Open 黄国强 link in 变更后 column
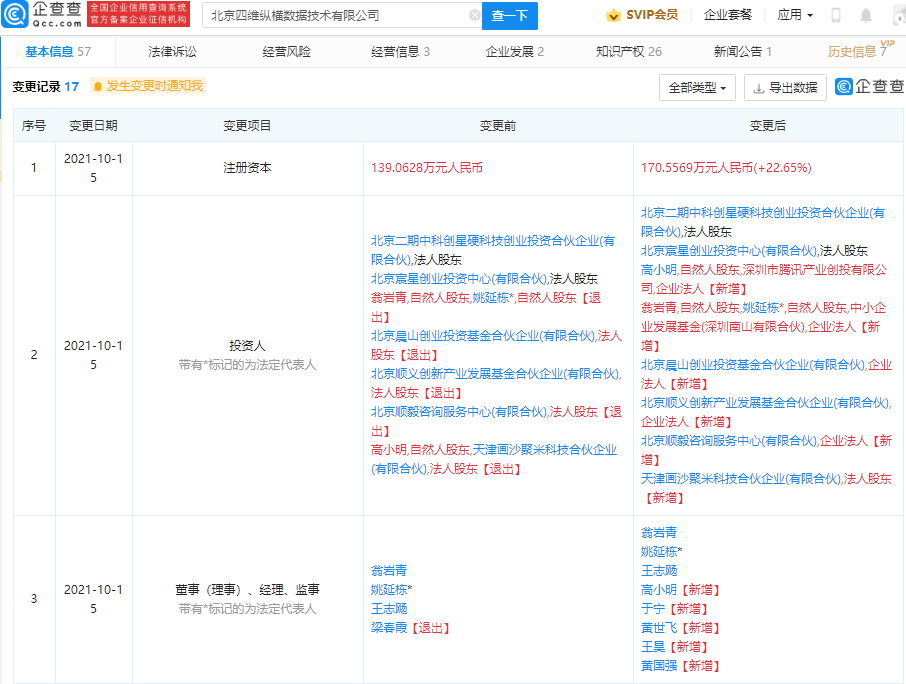Screen dimensions: 906x684 pos(659,666)
